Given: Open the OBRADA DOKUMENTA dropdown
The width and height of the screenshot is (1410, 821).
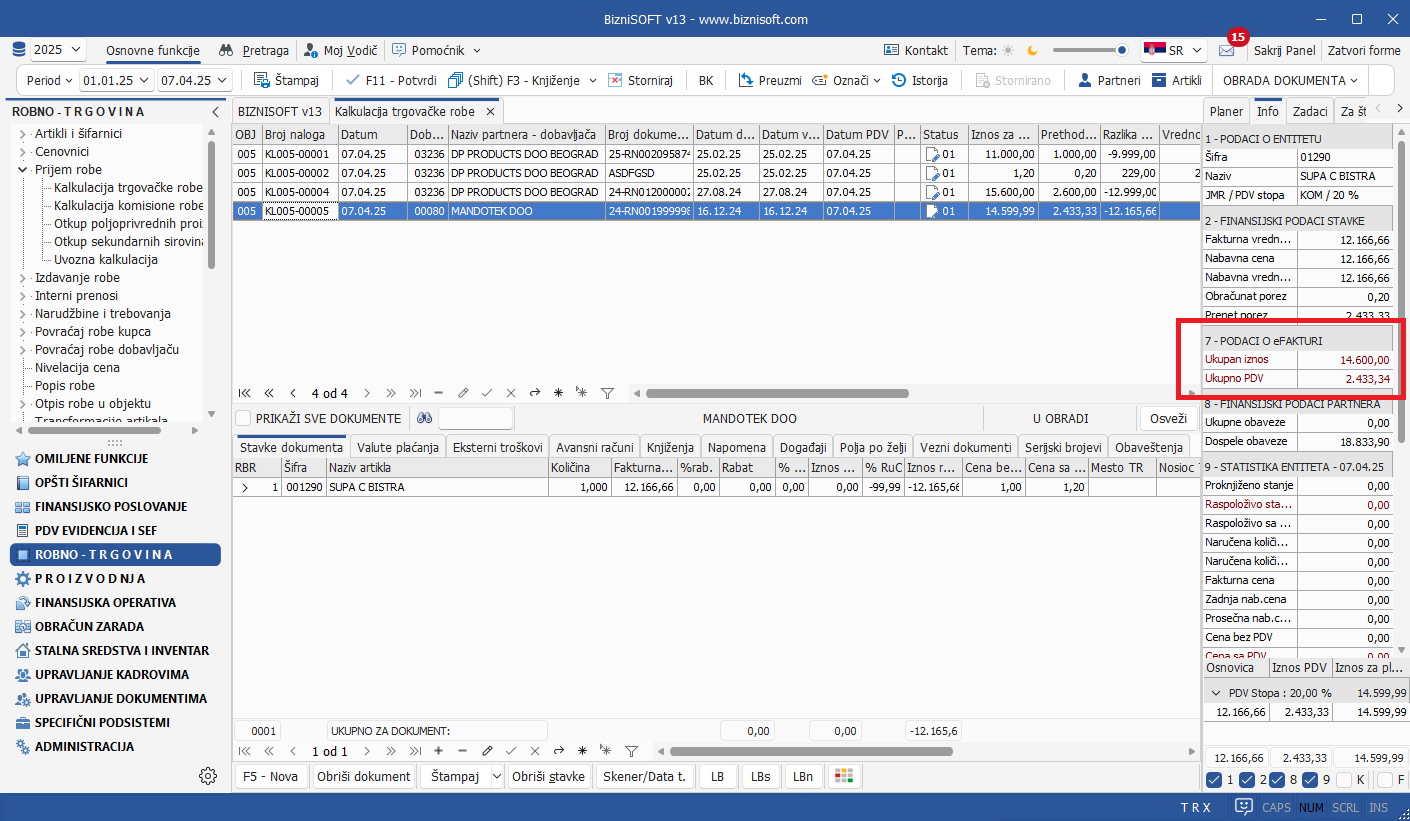Looking at the screenshot, I should (x=1290, y=80).
